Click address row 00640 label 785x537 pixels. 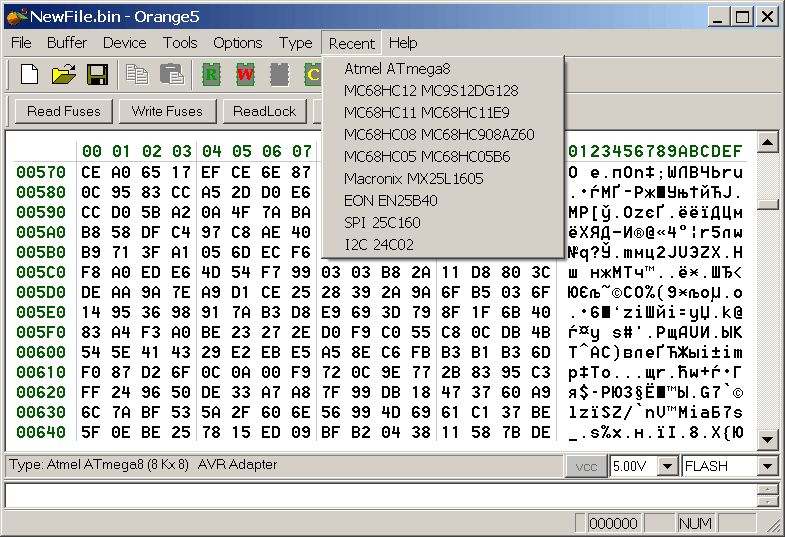coord(41,432)
